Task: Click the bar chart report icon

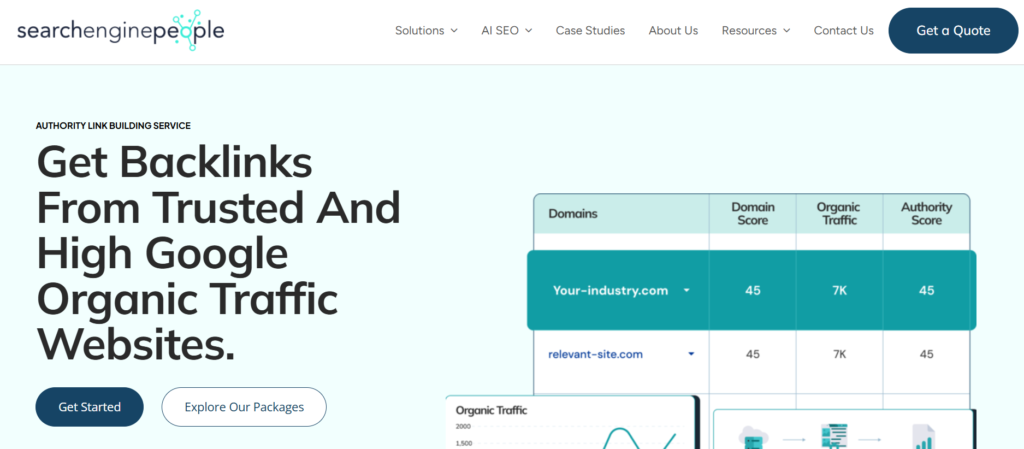Action: (x=922, y=438)
